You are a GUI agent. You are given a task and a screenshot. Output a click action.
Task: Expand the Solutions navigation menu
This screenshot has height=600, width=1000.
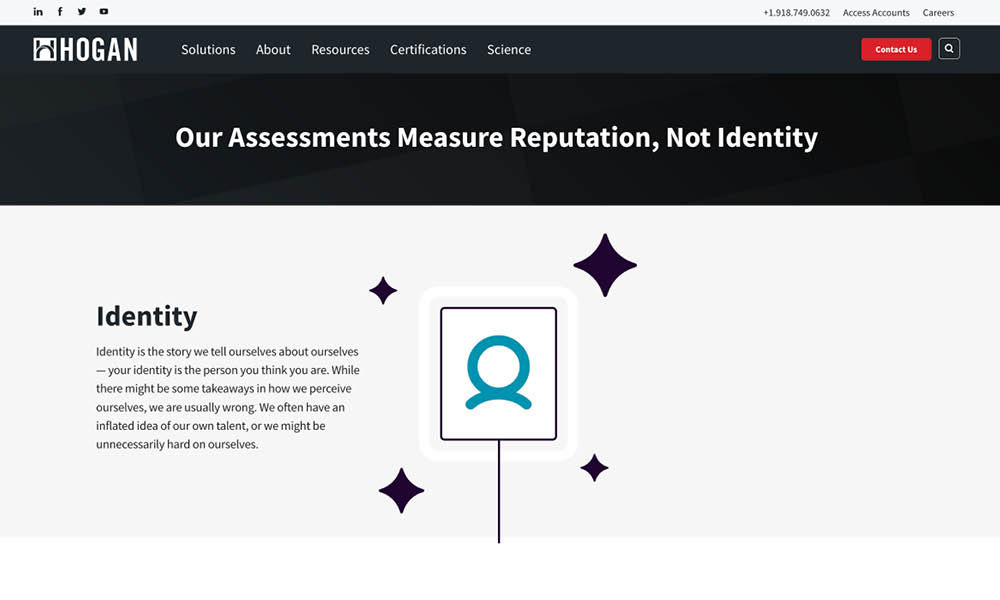coord(208,49)
